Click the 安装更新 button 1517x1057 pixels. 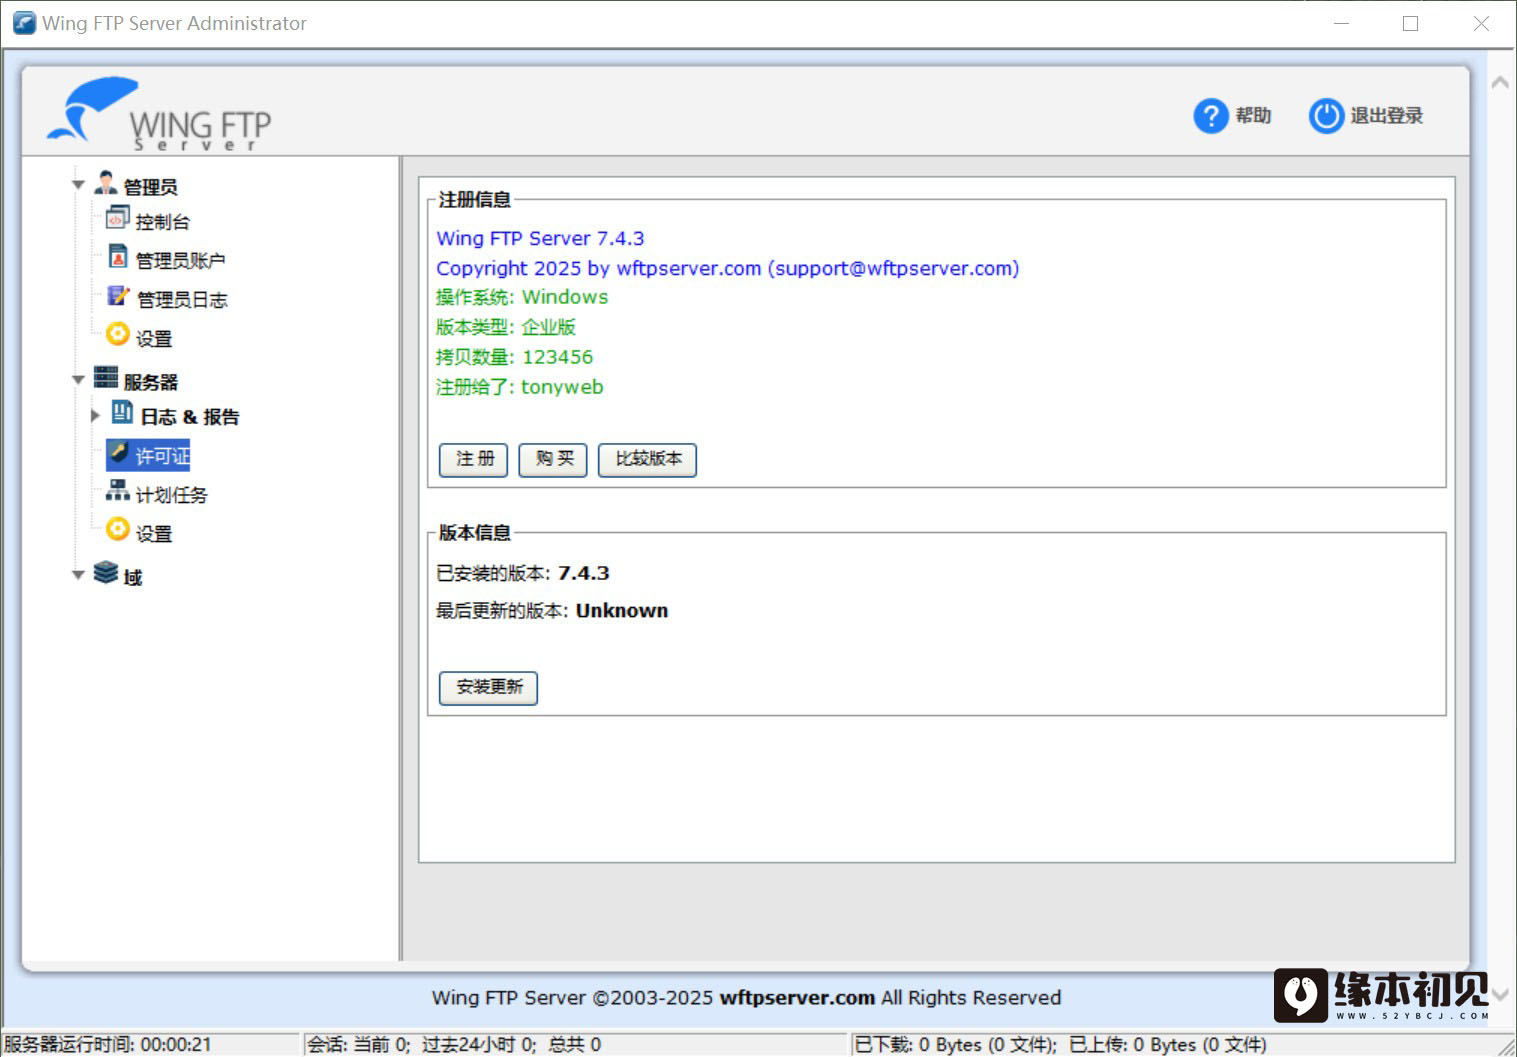[489, 688]
